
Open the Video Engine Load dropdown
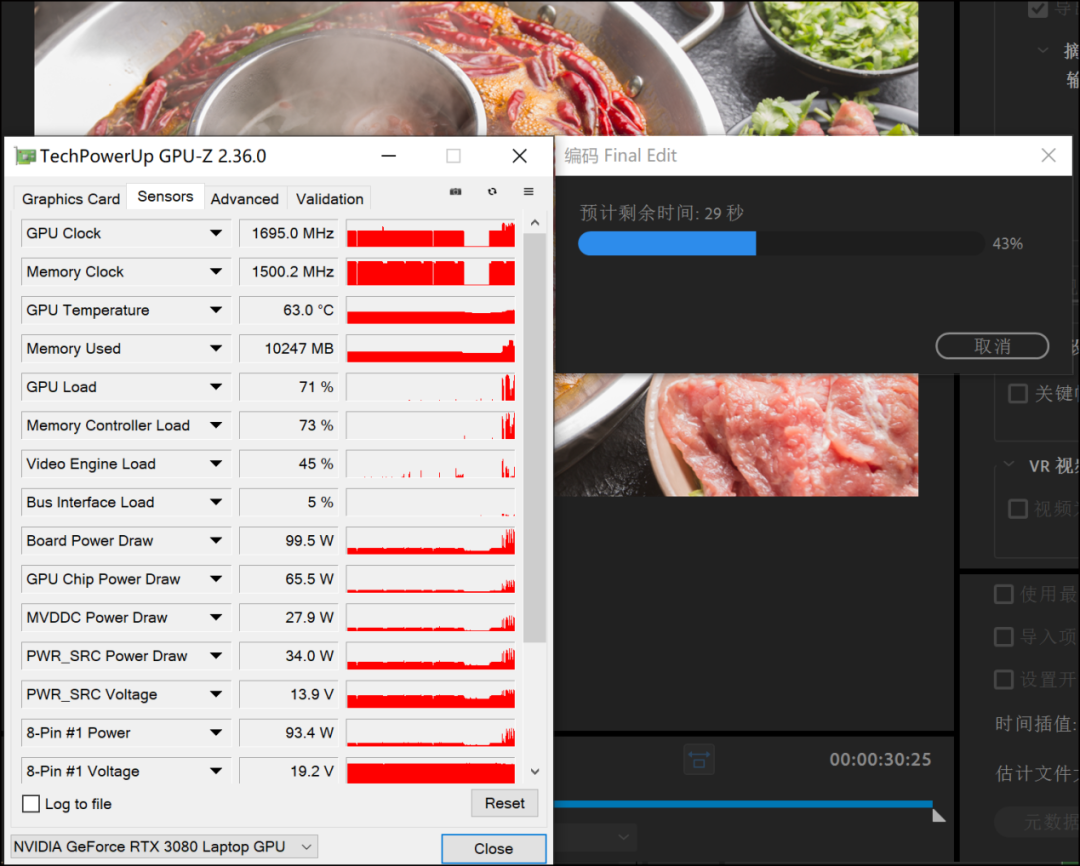tap(216, 464)
